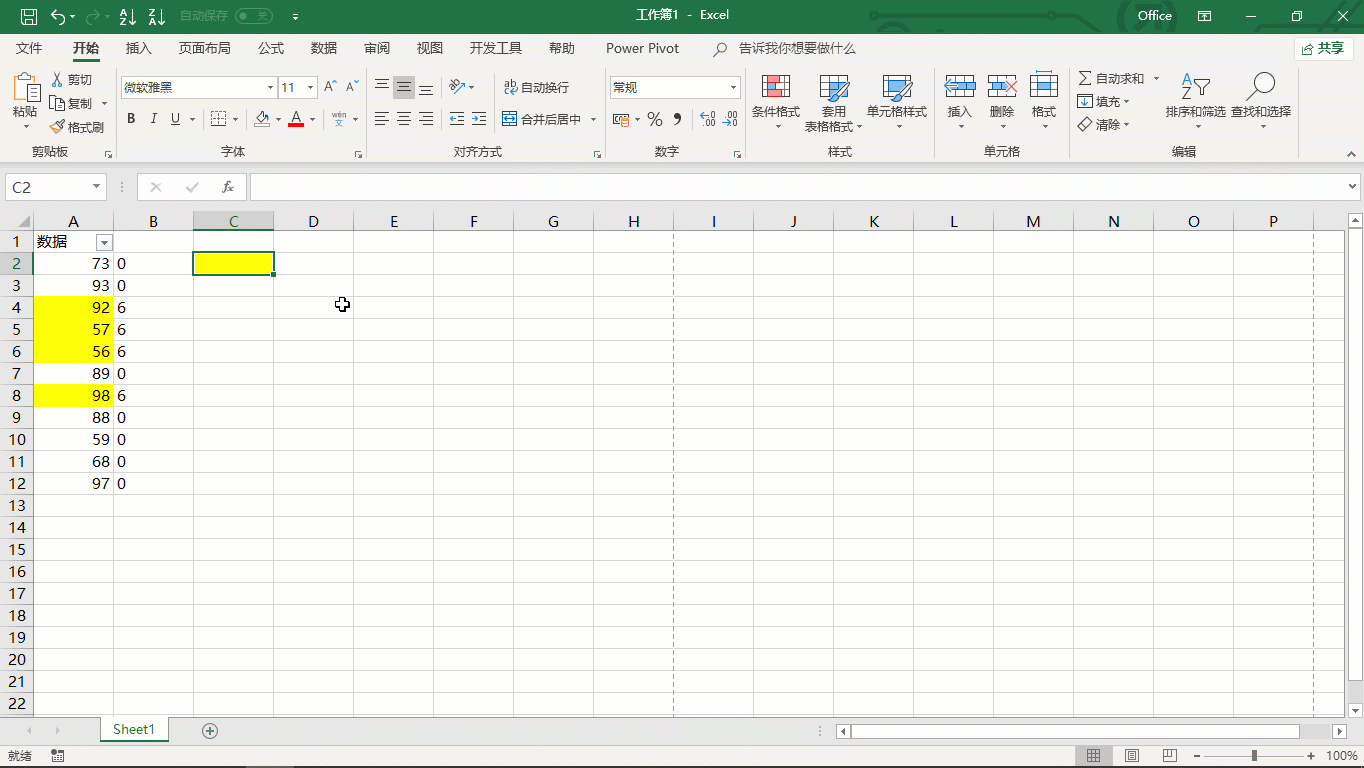Set top vertical alignment
Viewport: 1364px width, 768px height.
click(x=382, y=87)
